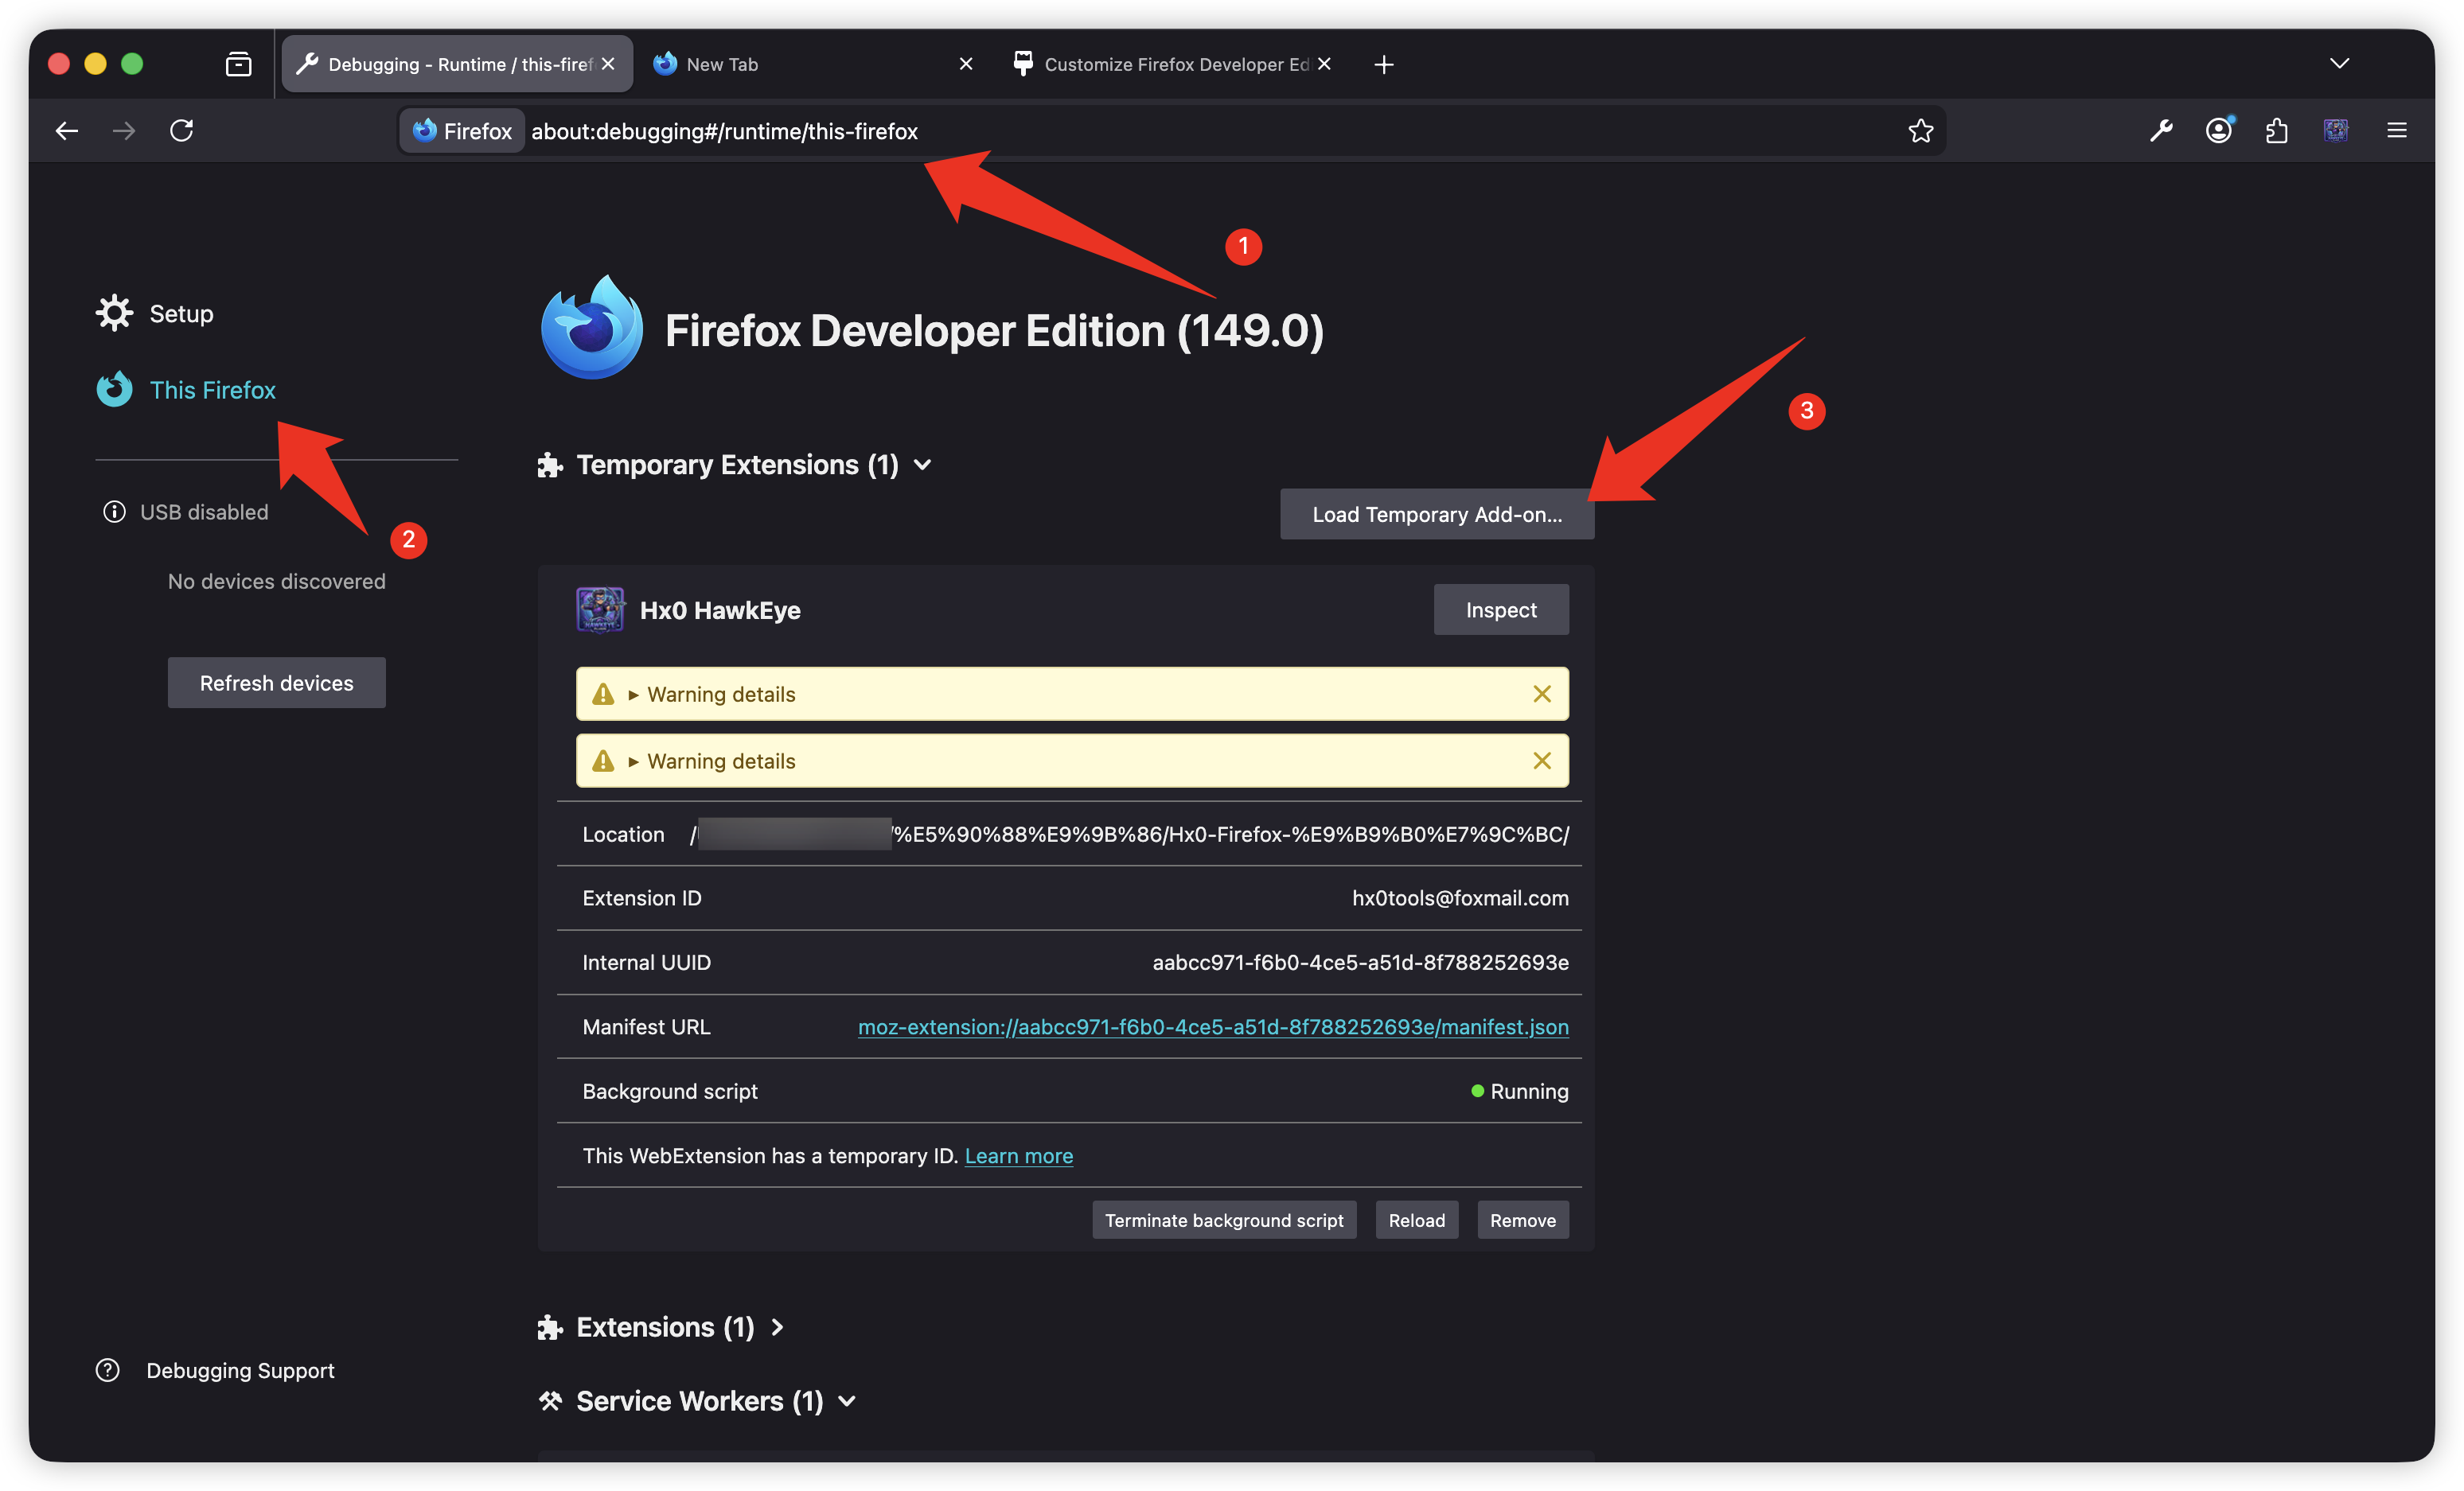Expand the first Warning details triangle
The width and height of the screenshot is (2464, 1491).
633,695
